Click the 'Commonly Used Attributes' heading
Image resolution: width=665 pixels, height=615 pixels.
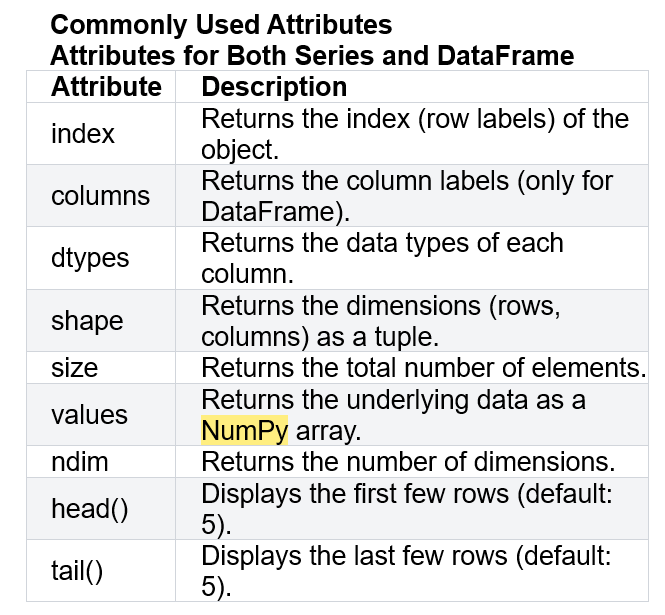221,25
